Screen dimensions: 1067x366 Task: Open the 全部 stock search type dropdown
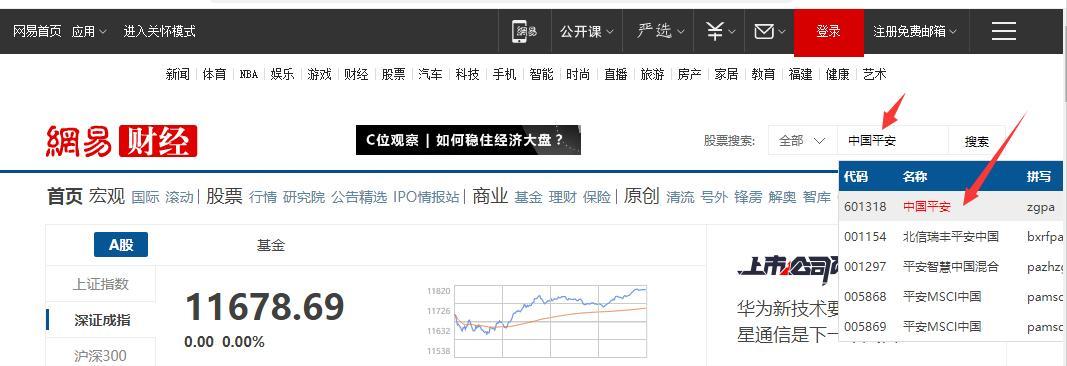(802, 141)
